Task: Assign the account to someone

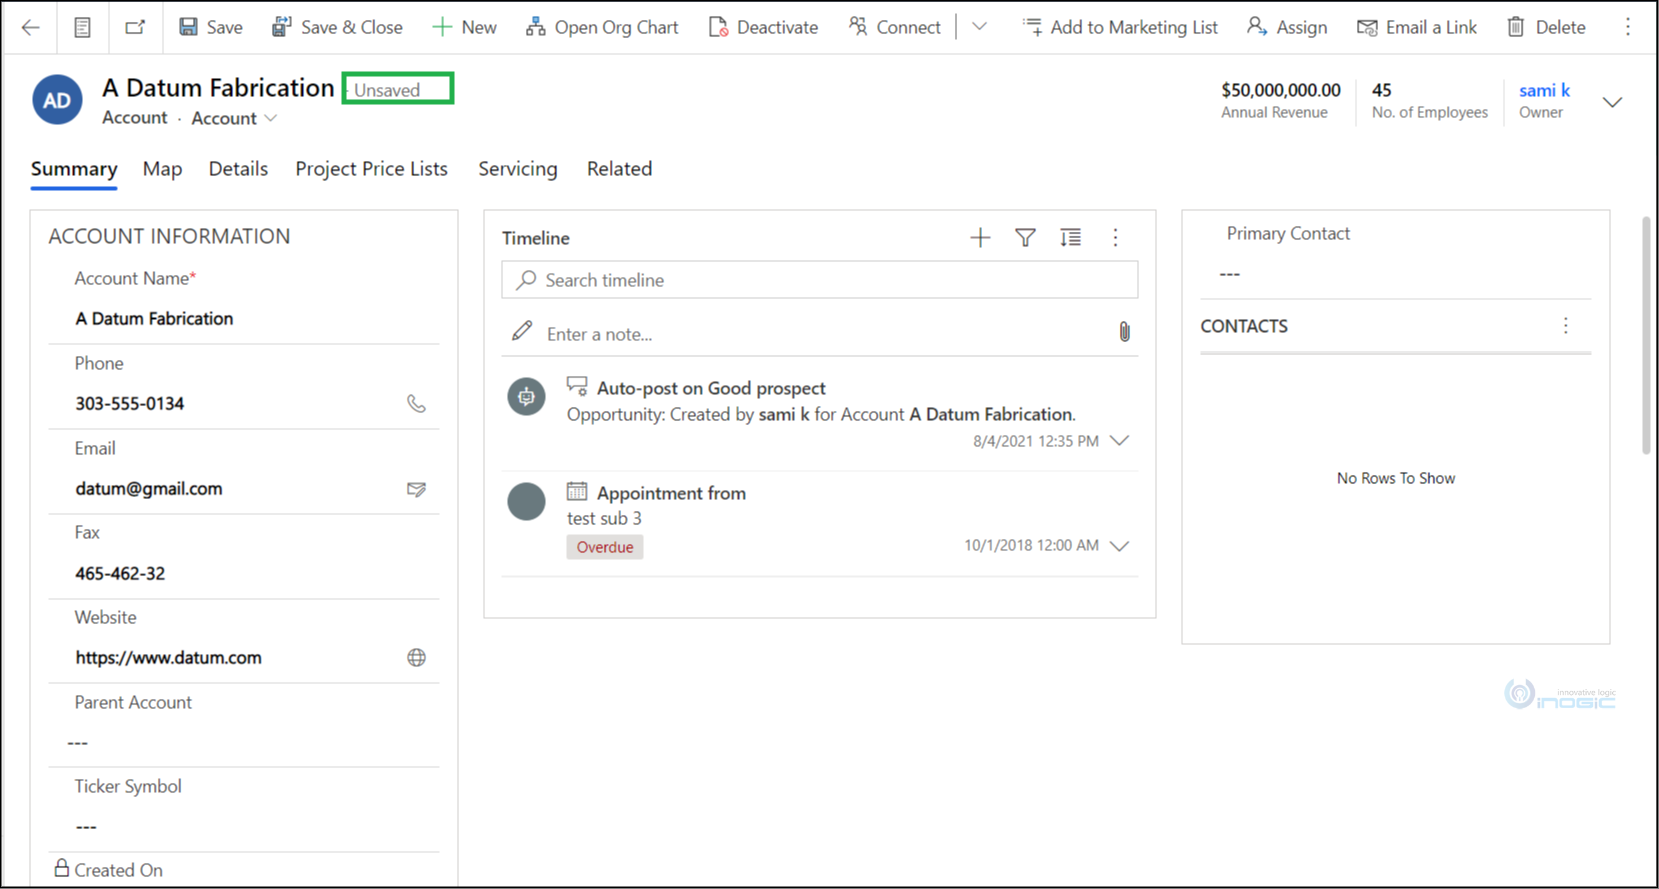Action: pos(1287,27)
